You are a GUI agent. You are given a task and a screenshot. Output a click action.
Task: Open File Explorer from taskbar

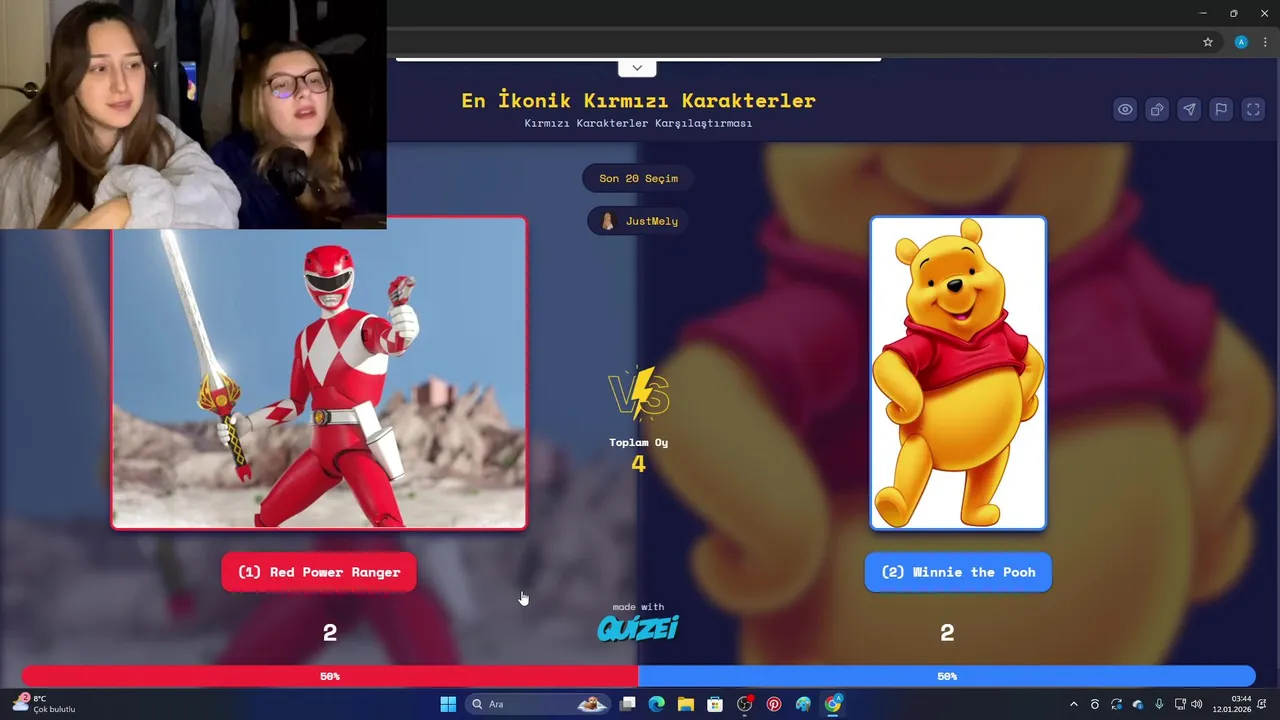pos(686,704)
